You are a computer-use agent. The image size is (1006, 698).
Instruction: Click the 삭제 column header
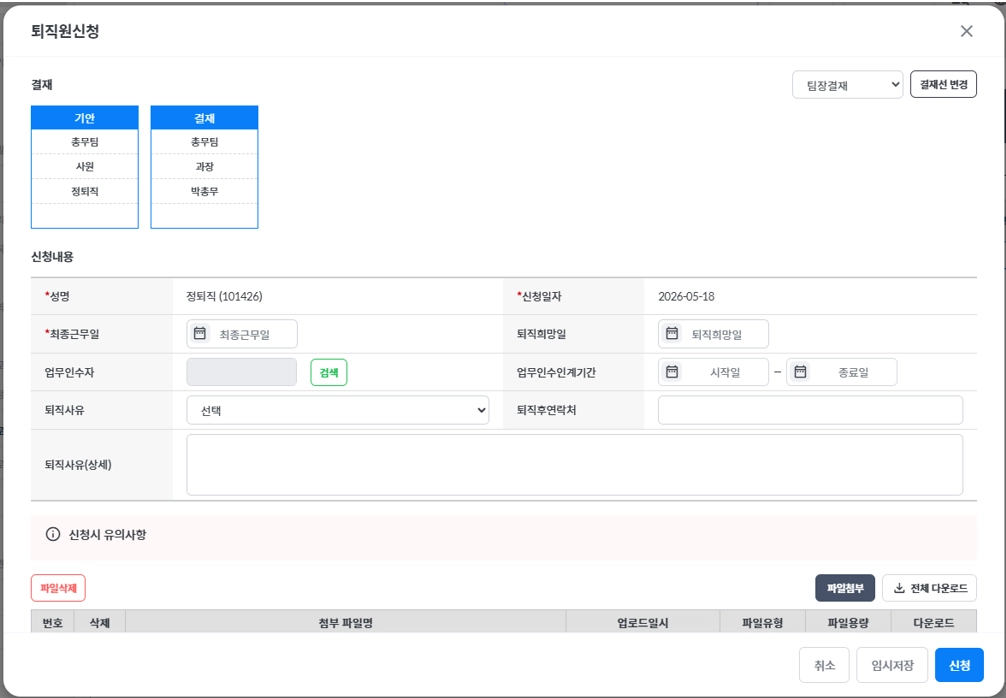pos(99,622)
